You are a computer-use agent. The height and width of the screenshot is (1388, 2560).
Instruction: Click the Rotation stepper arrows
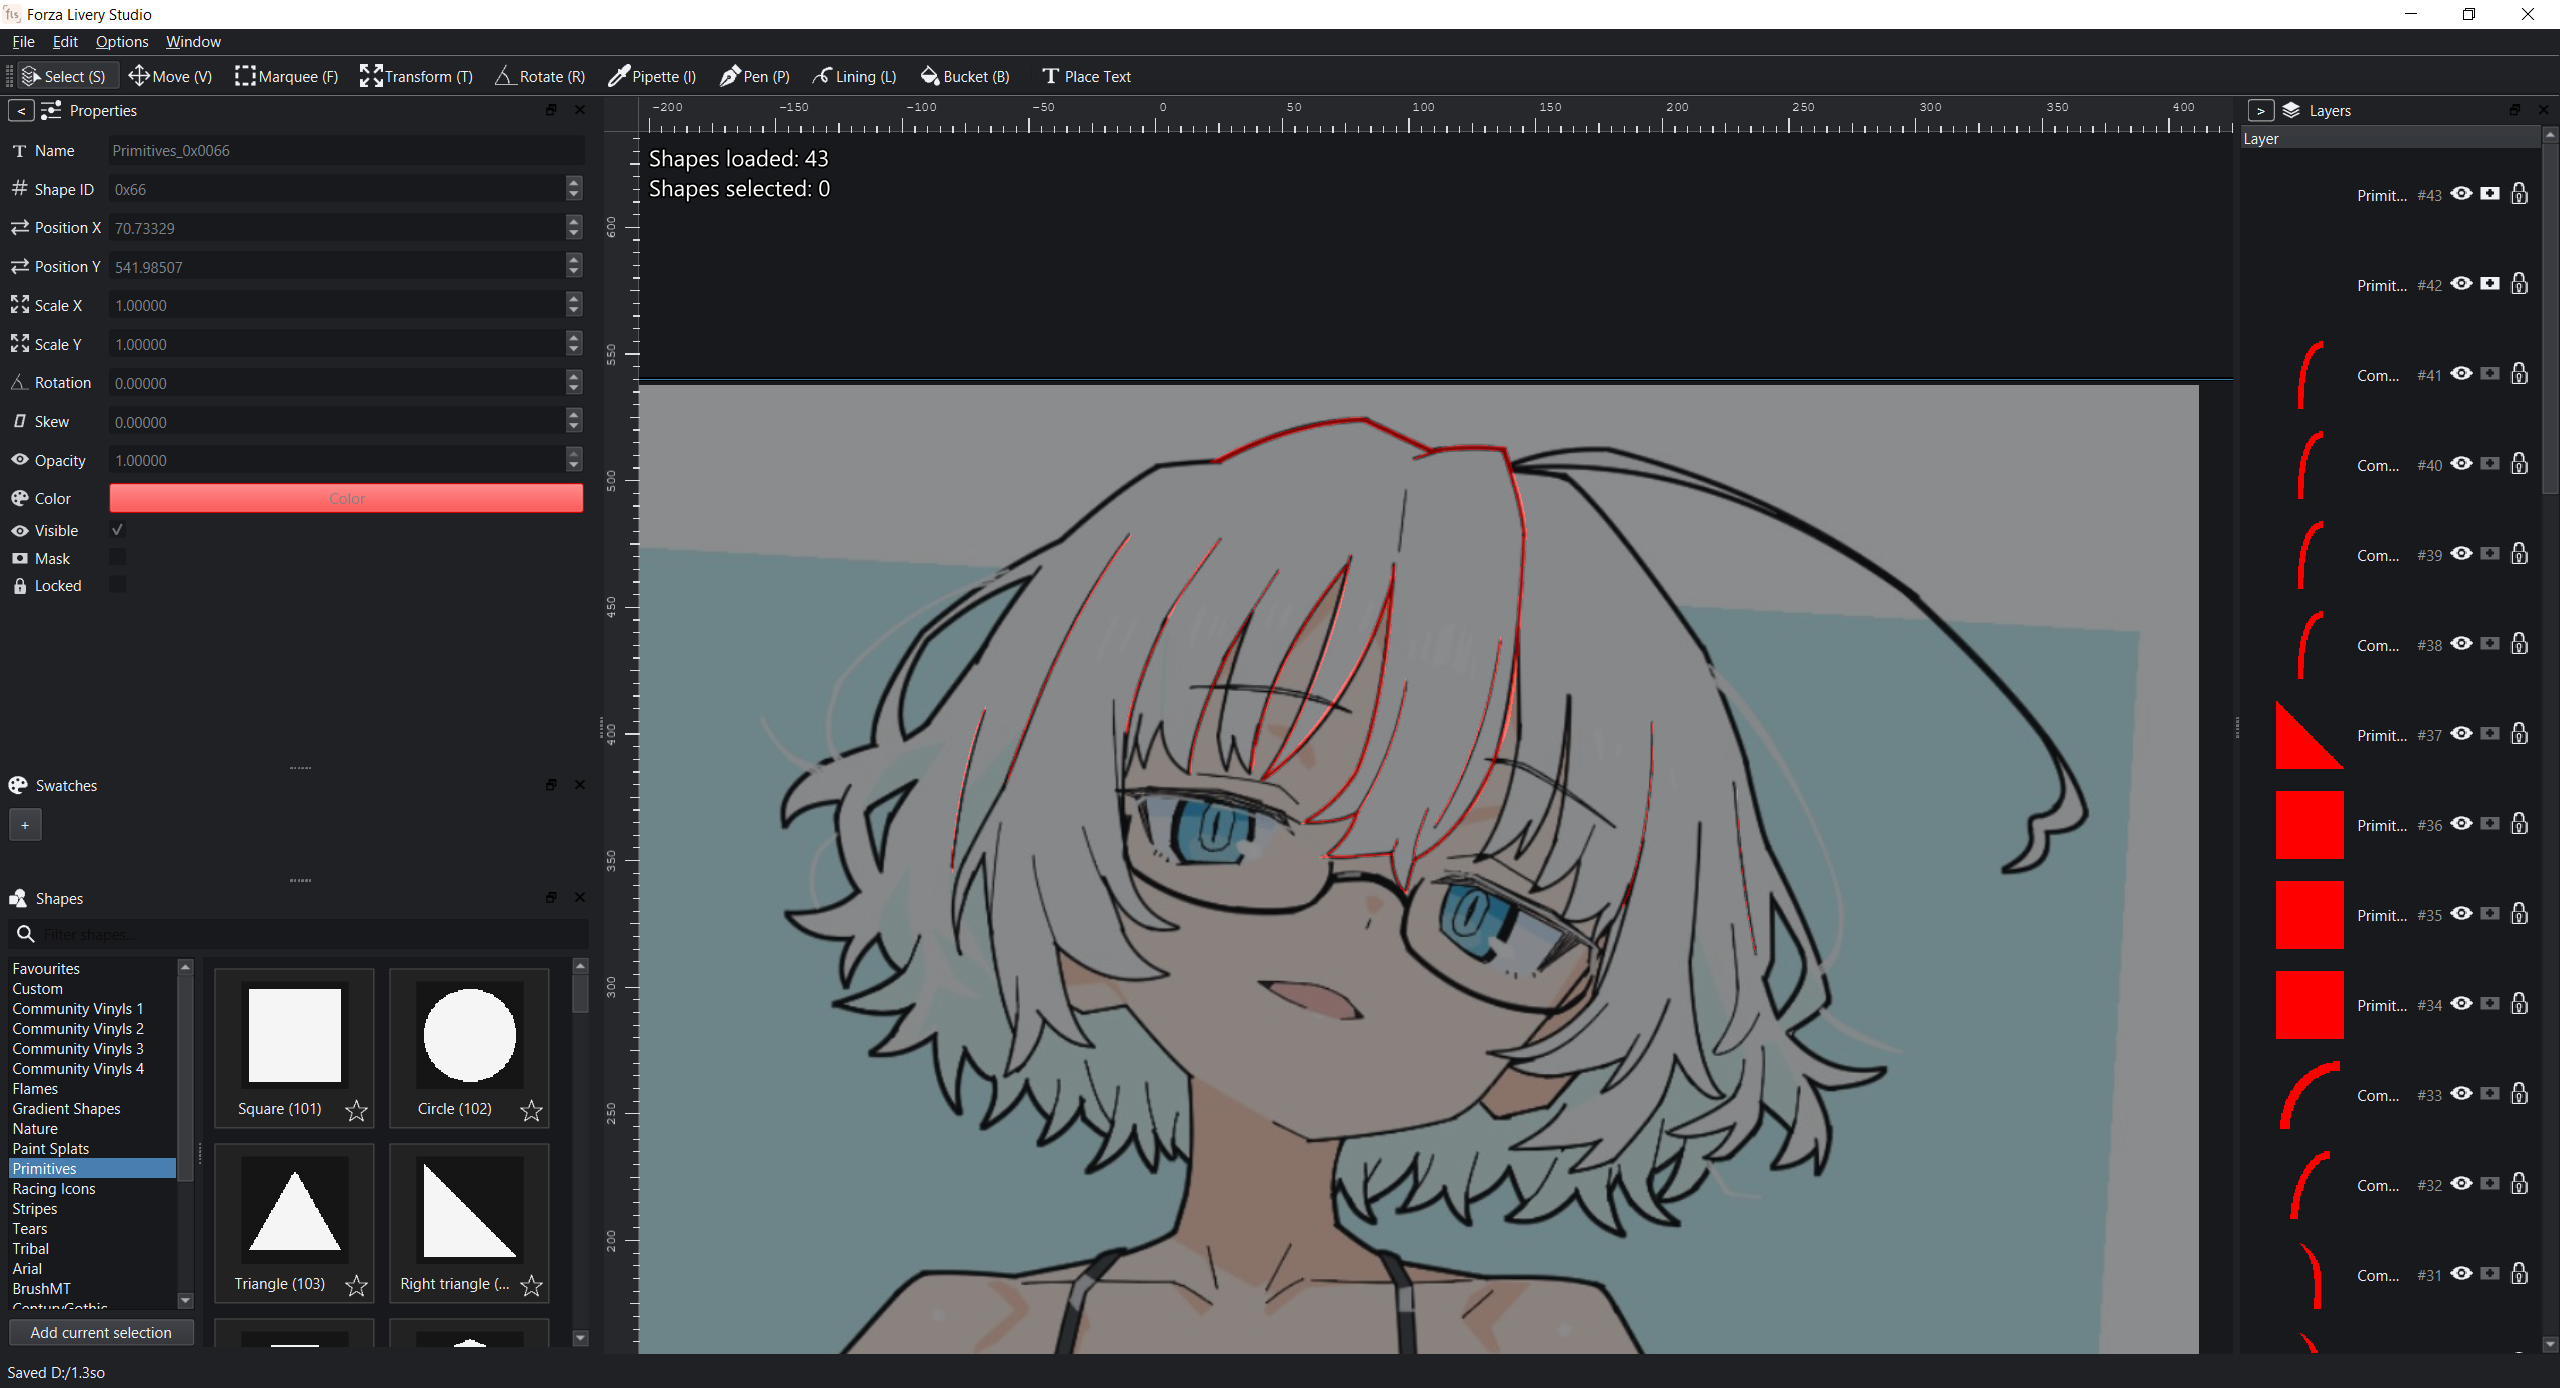coord(574,383)
